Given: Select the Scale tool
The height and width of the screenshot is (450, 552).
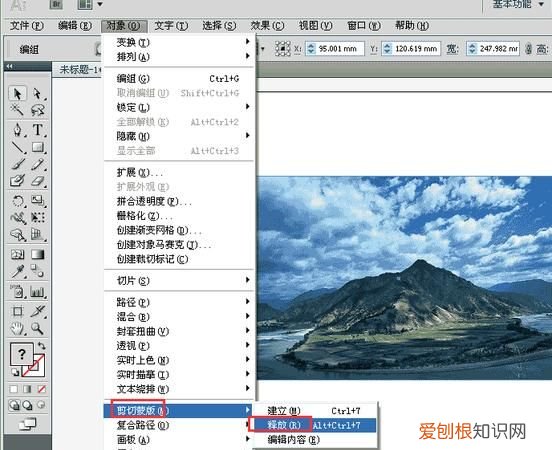Looking at the screenshot, I should click(38, 201).
